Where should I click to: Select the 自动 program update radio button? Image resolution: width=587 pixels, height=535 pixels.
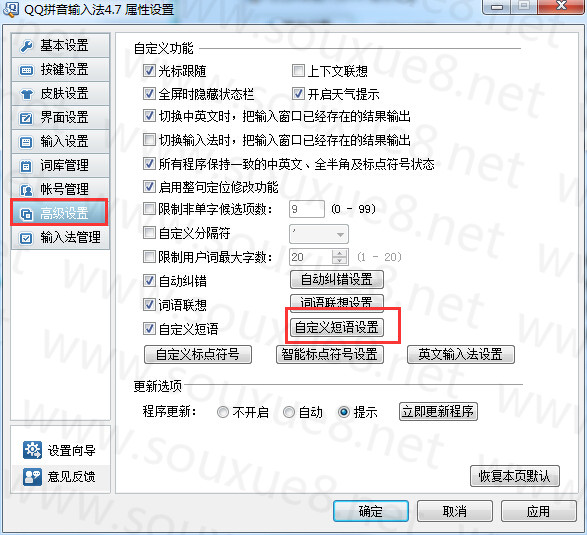[289, 412]
